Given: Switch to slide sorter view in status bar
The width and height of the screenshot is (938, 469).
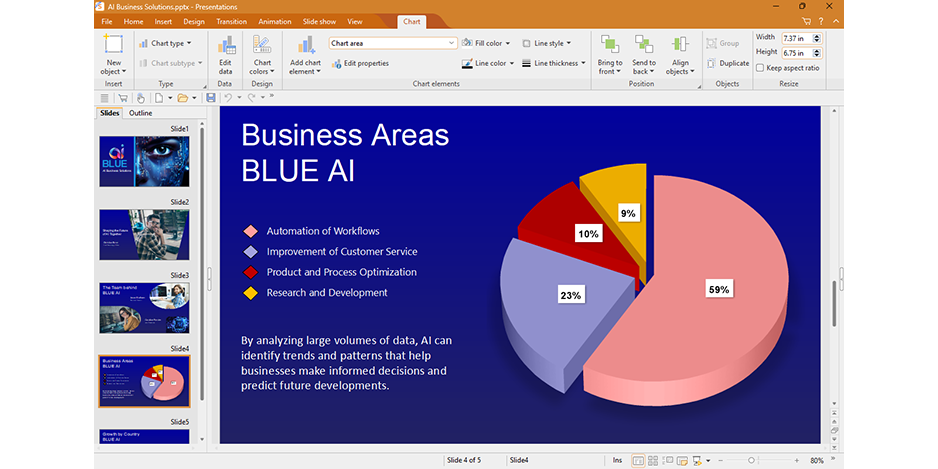Looking at the screenshot, I should click(653, 460).
